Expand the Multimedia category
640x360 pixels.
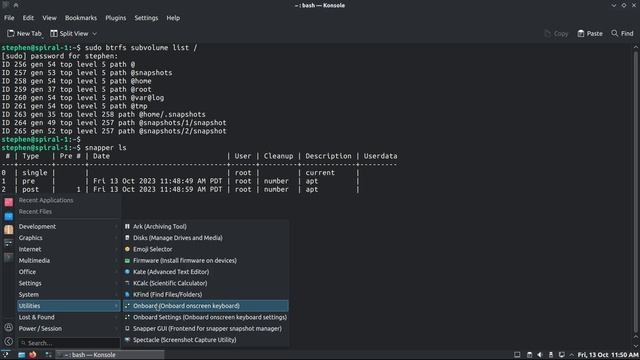(x=69, y=260)
